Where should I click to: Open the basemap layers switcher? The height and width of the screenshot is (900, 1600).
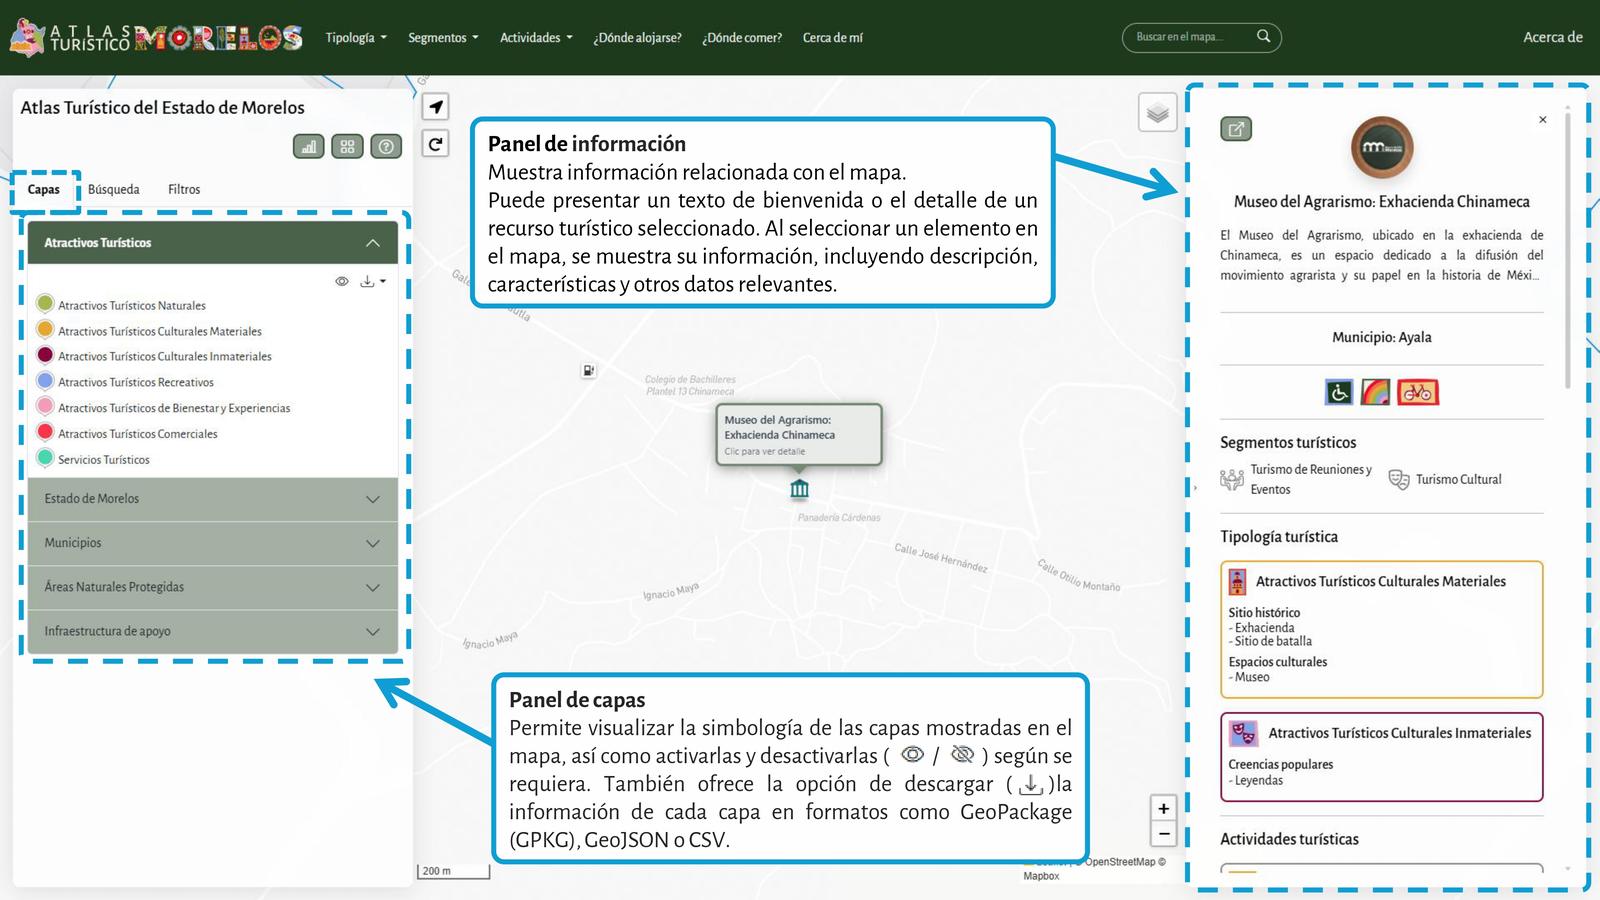pos(1157,113)
